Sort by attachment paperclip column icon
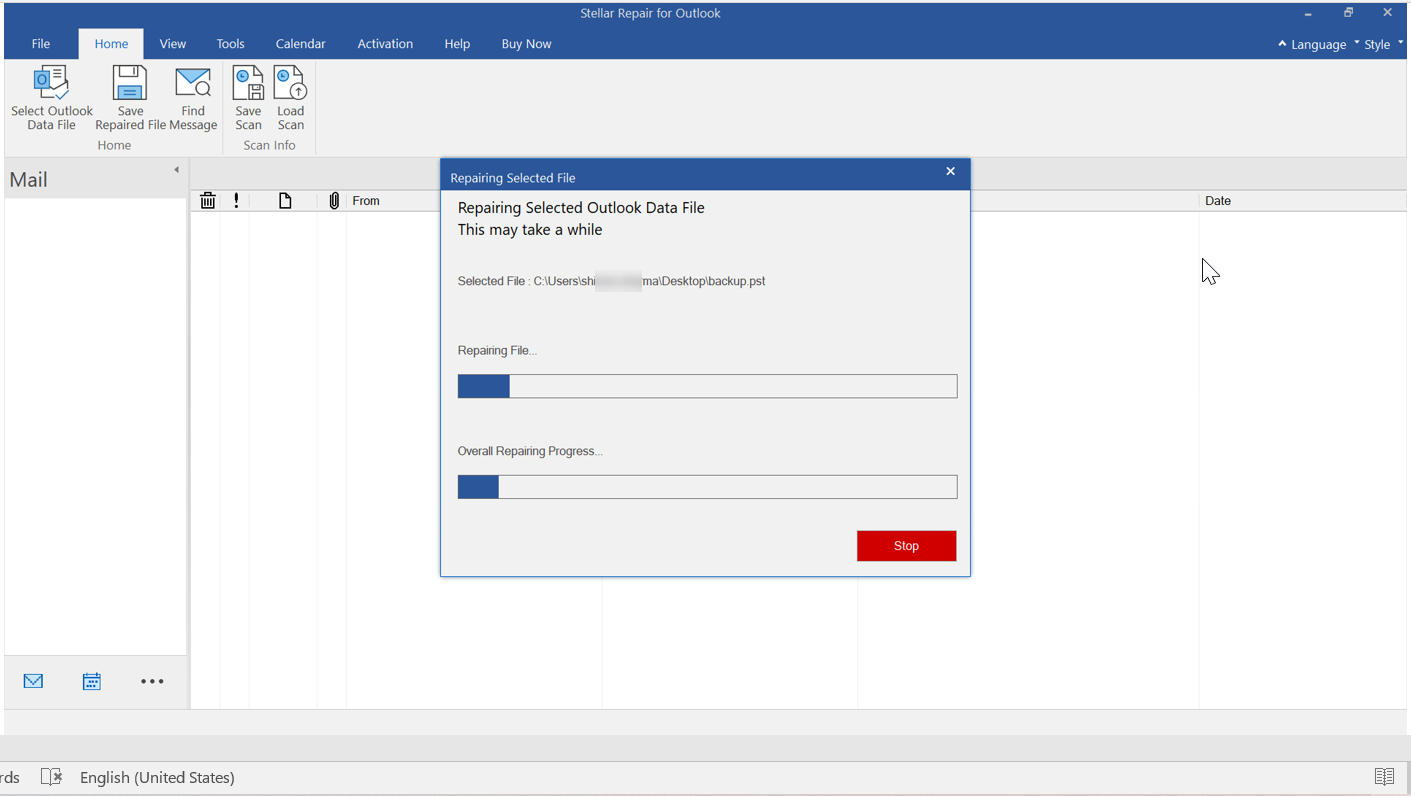1411x796 pixels. (x=334, y=201)
